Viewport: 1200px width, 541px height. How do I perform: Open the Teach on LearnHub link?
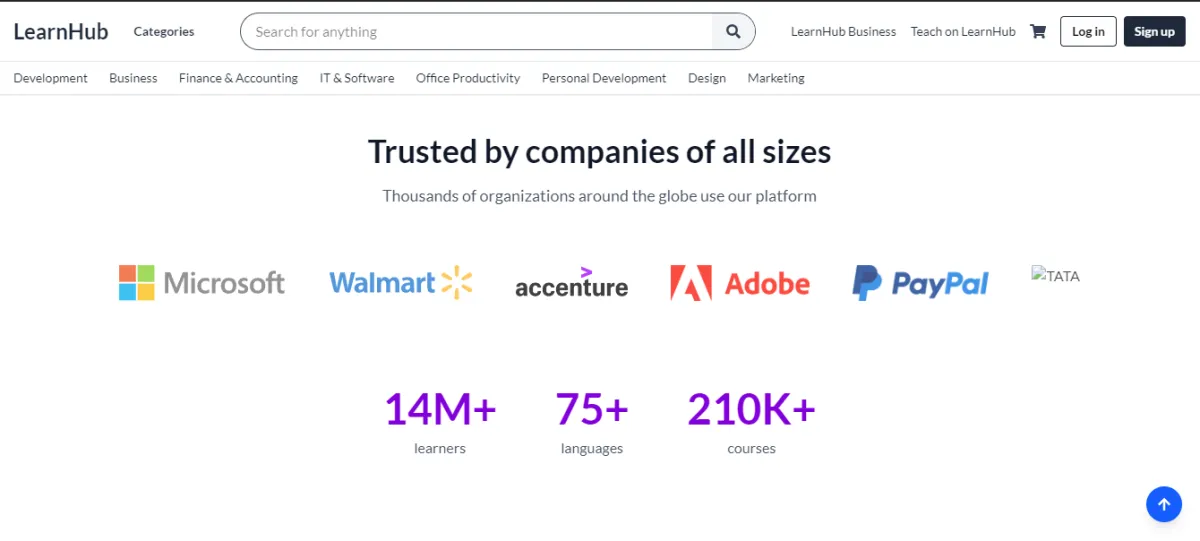point(963,31)
